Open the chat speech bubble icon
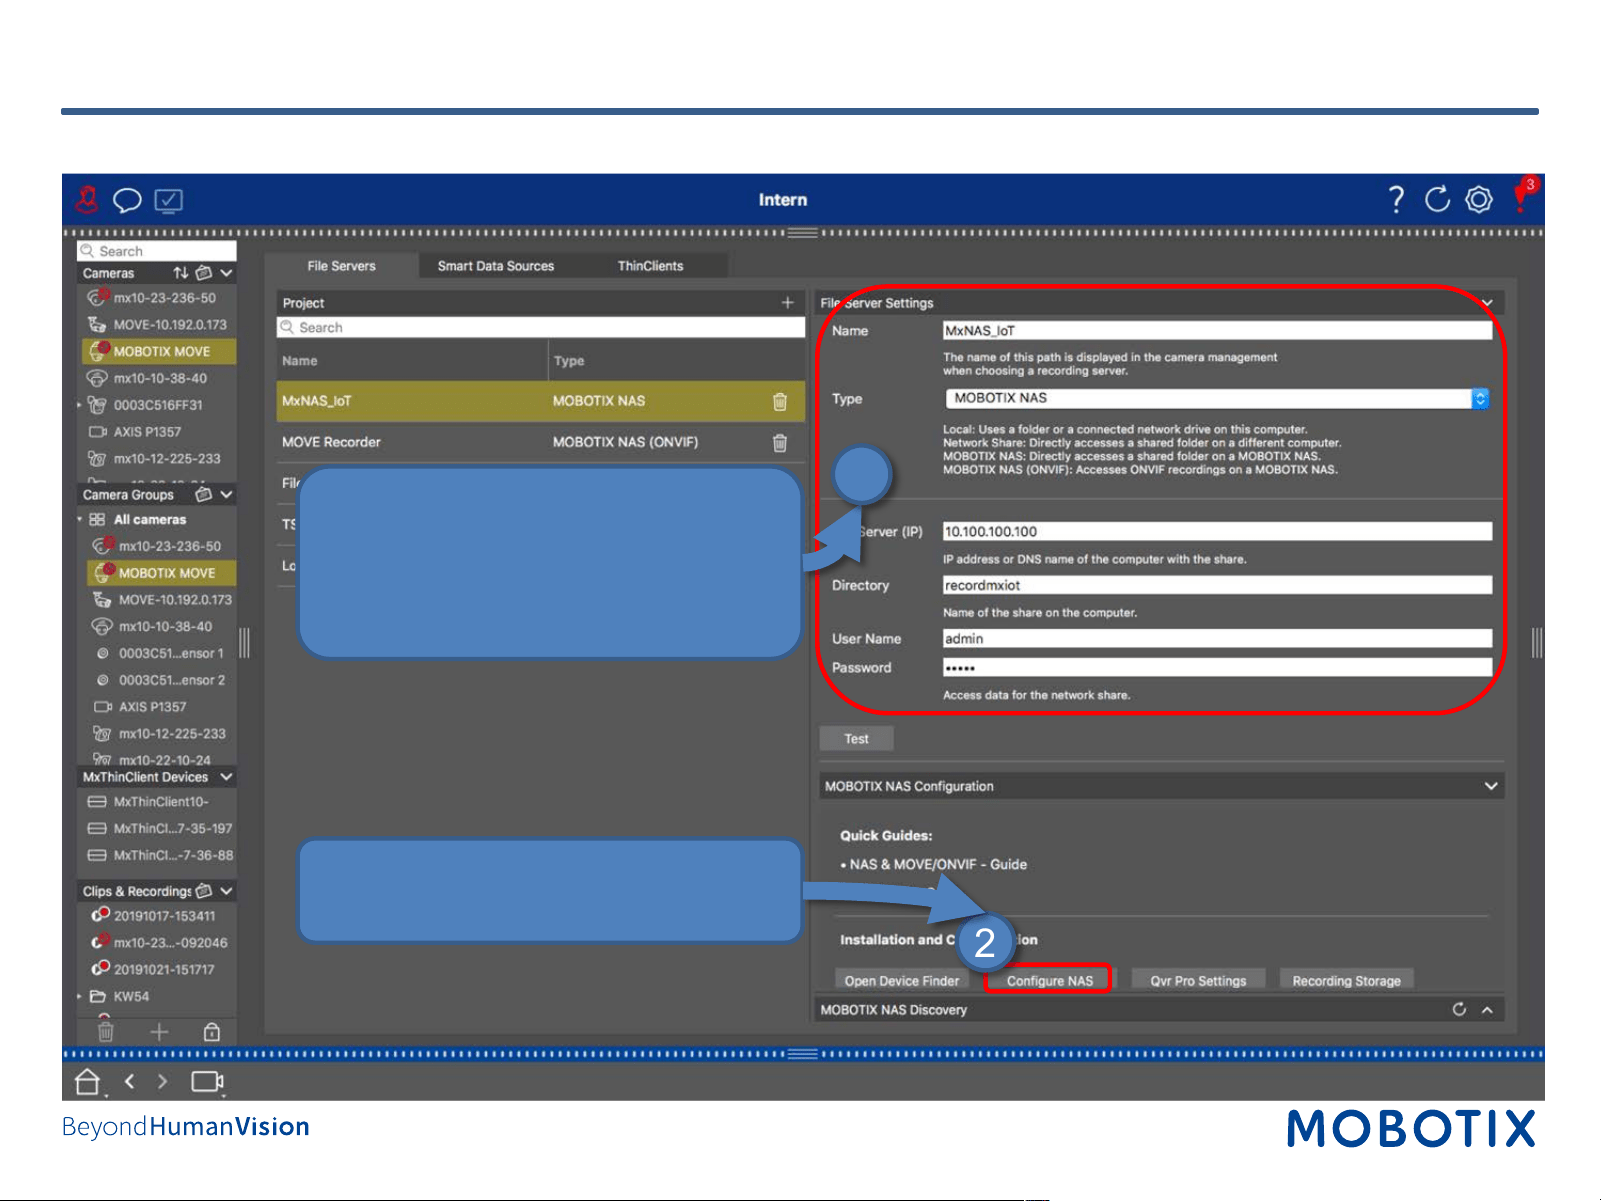 127,201
